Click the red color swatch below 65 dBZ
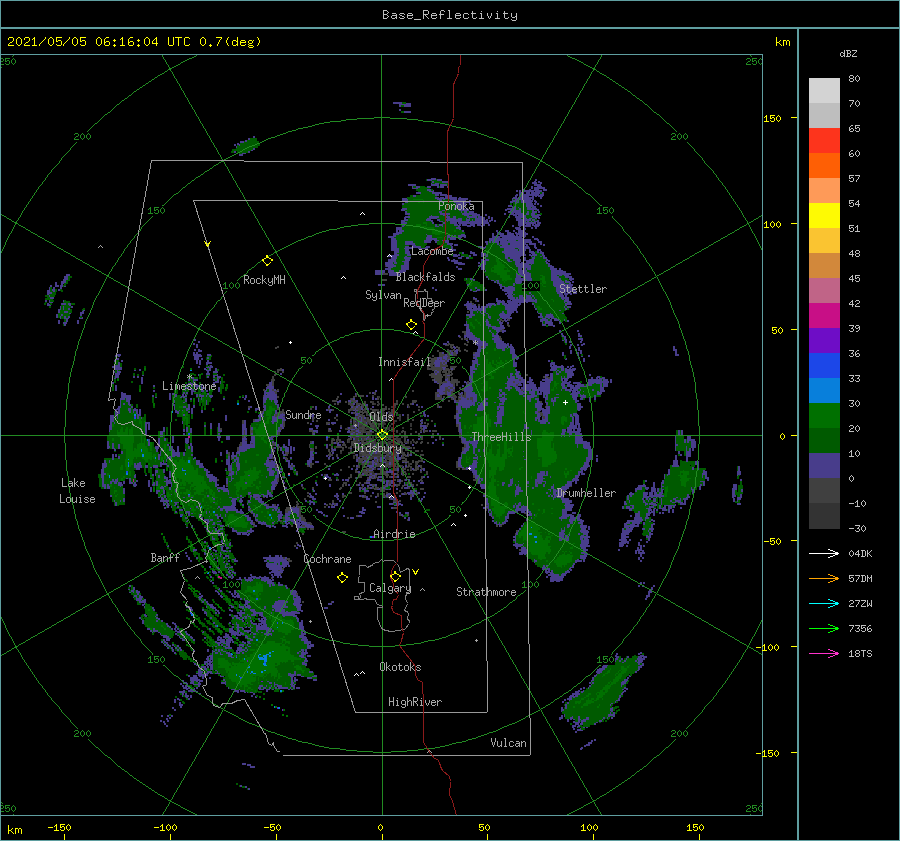 pos(824,141)
